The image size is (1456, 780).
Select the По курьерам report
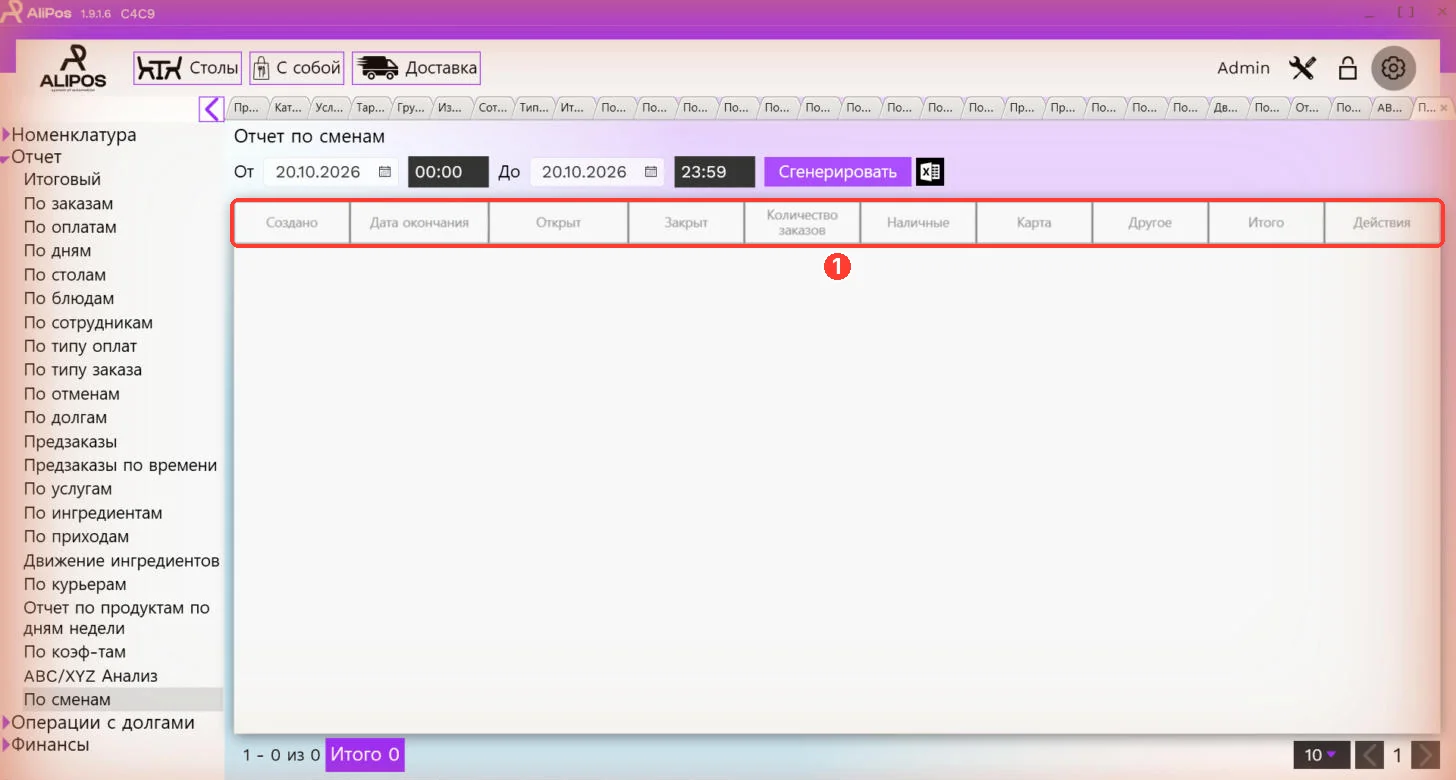click(x=75, y=585)
